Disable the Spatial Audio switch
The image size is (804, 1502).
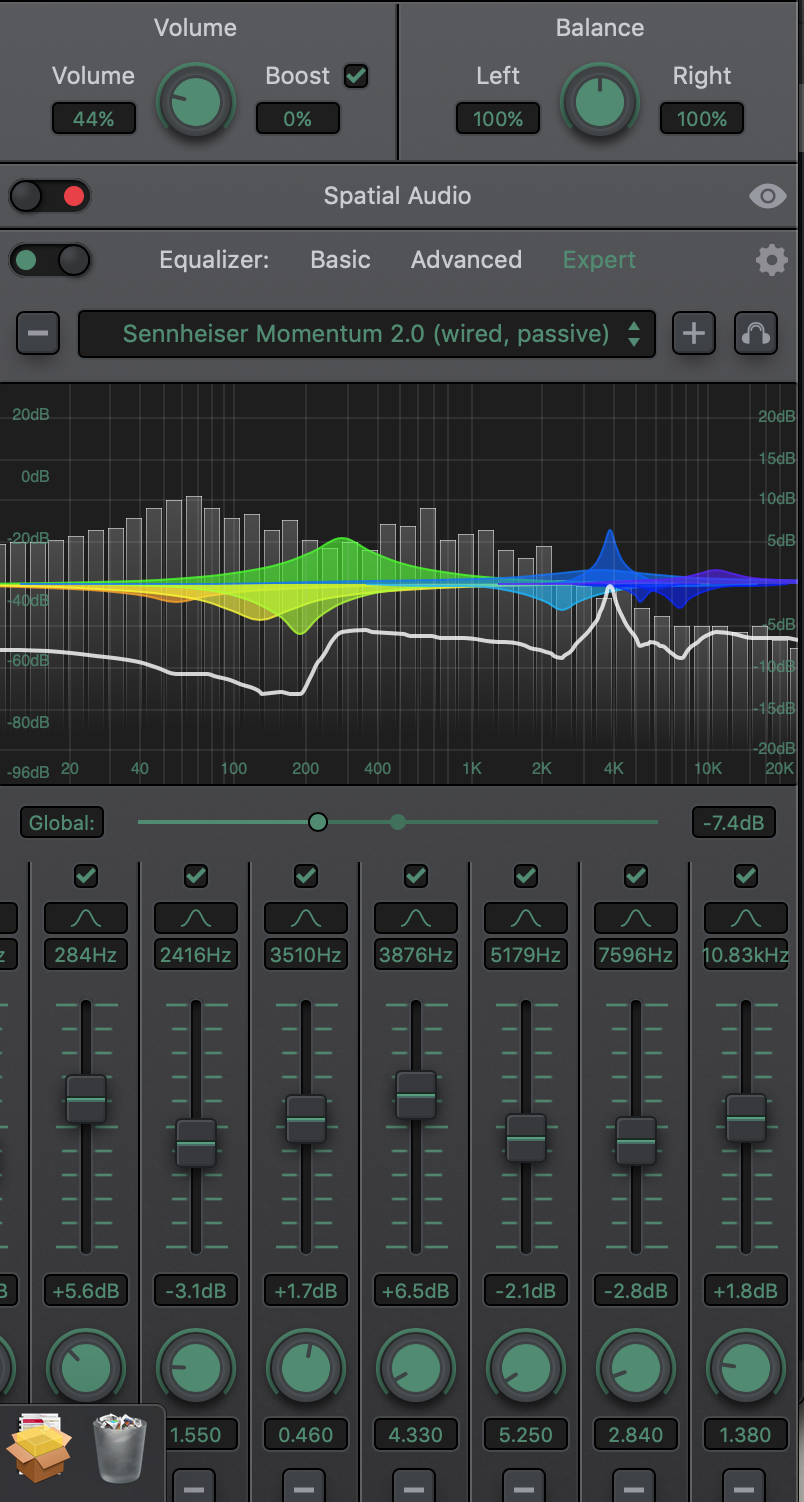49,196
